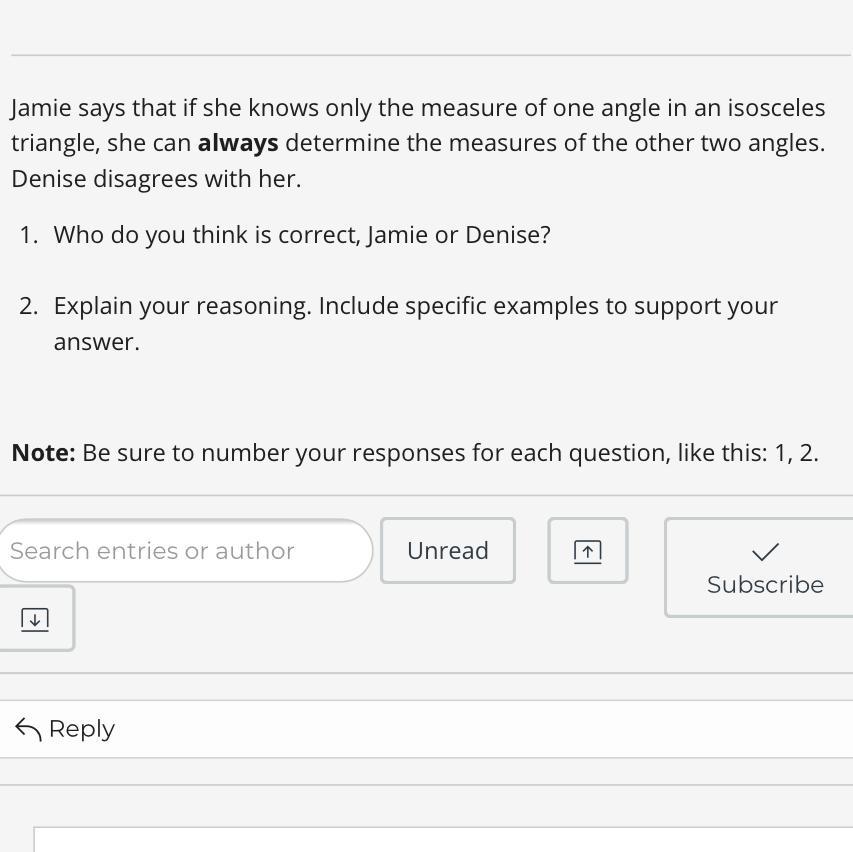Click the word "answer." in question 2

pos(96,342)
